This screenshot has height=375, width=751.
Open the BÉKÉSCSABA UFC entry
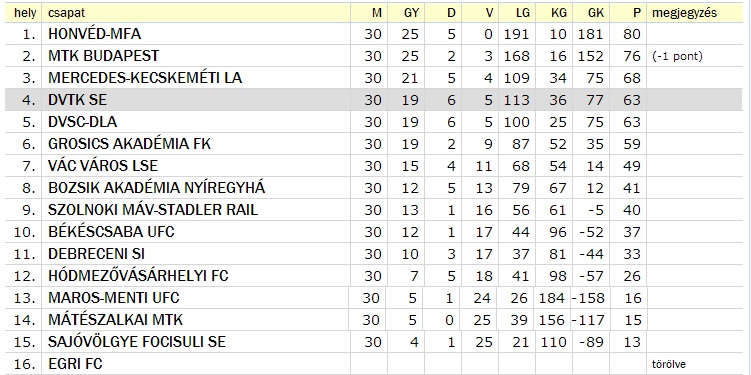[x=111, y=232]
